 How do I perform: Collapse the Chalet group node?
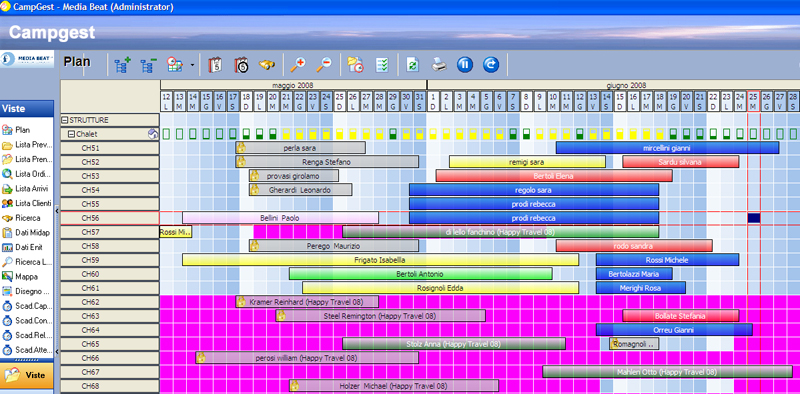pos(71,134)
